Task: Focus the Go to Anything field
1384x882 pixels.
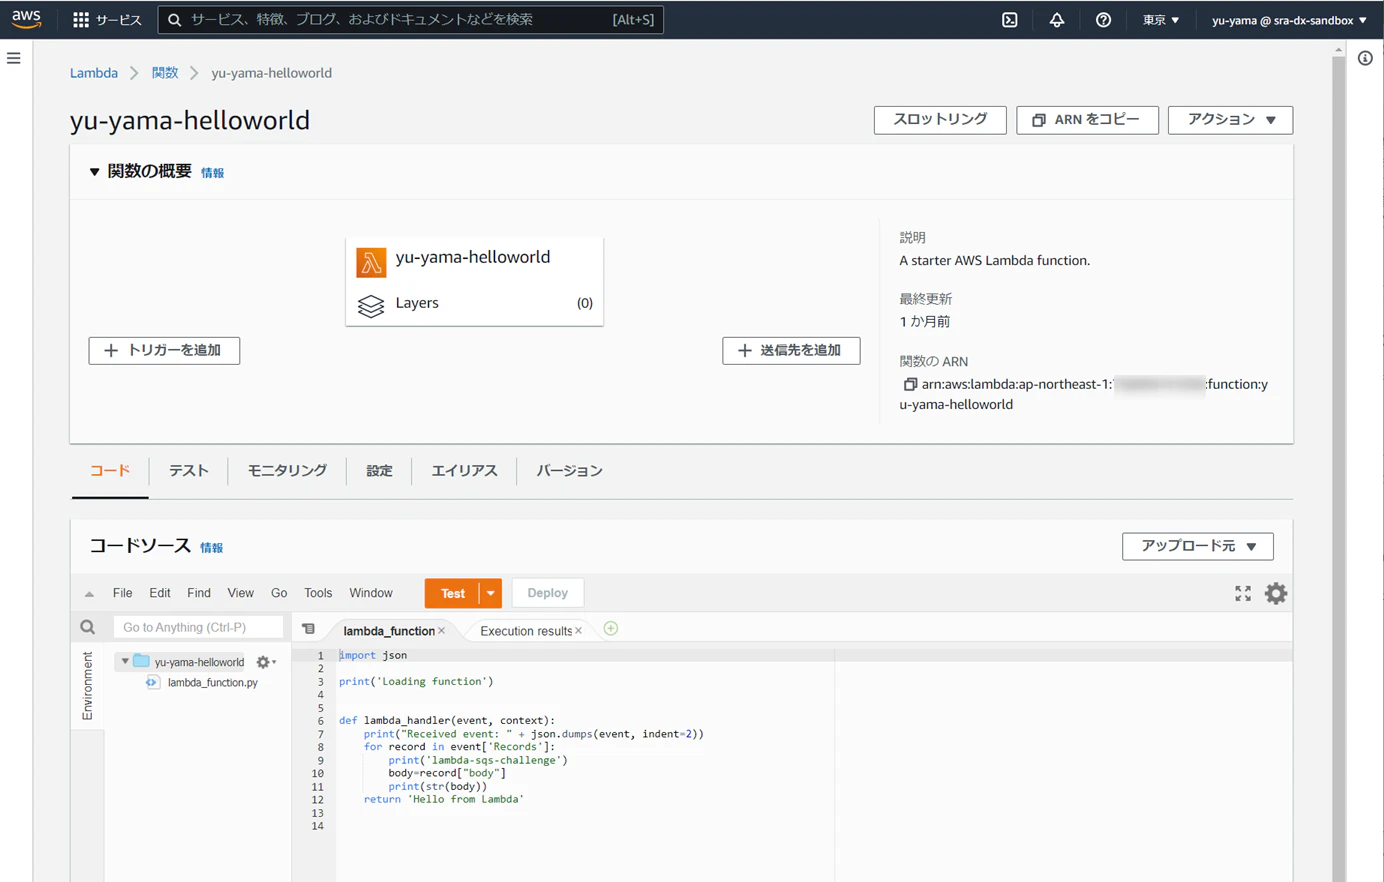Action: [x=198, y=627]
